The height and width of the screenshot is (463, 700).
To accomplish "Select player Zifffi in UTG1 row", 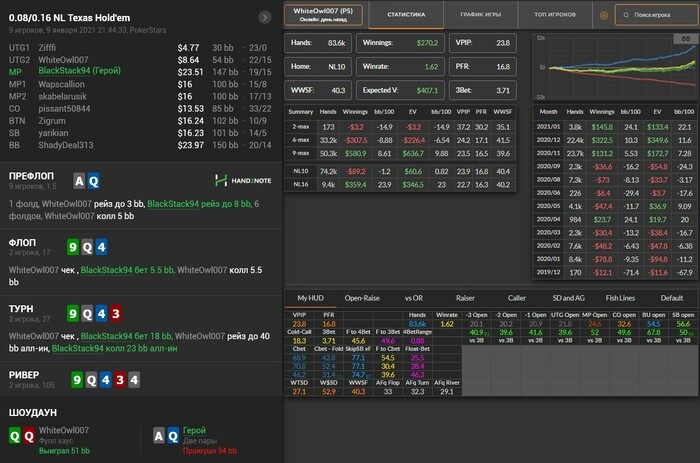I will coord(47,48).
